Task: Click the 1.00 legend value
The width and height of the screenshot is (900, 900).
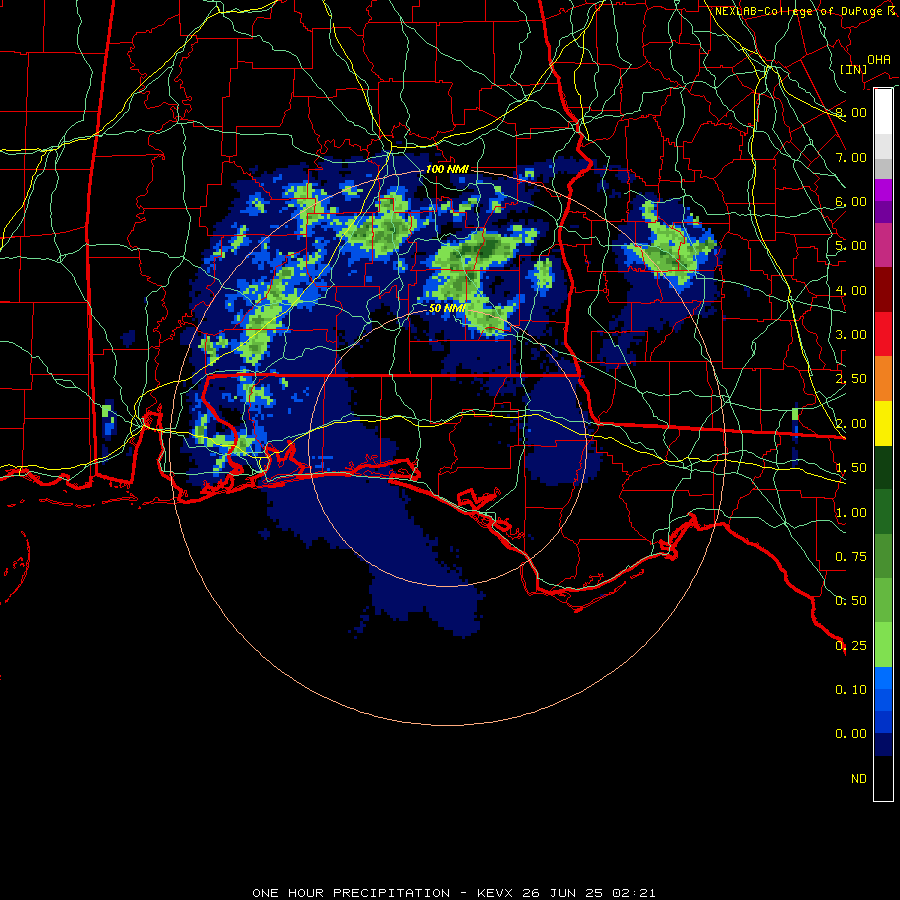Action: [851, 513]
